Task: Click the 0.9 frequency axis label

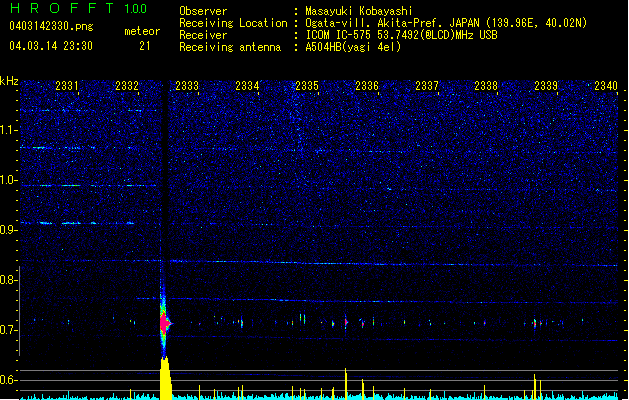Action: 9,230
